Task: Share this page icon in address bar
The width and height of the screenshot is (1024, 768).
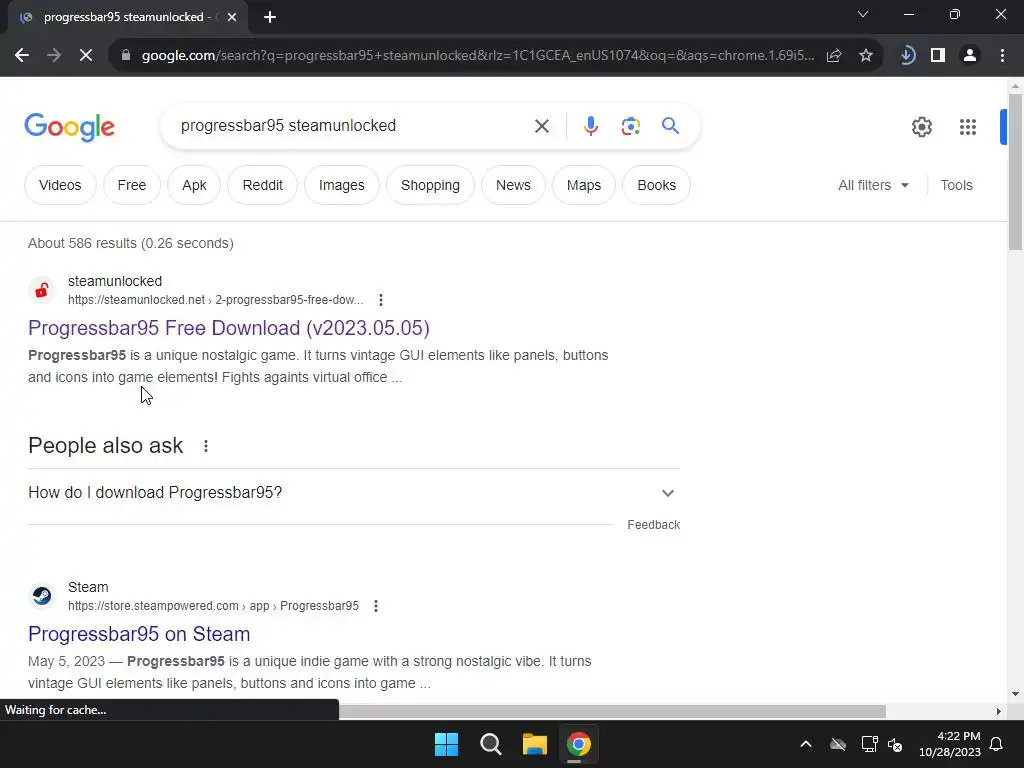Action: point(834,56)
